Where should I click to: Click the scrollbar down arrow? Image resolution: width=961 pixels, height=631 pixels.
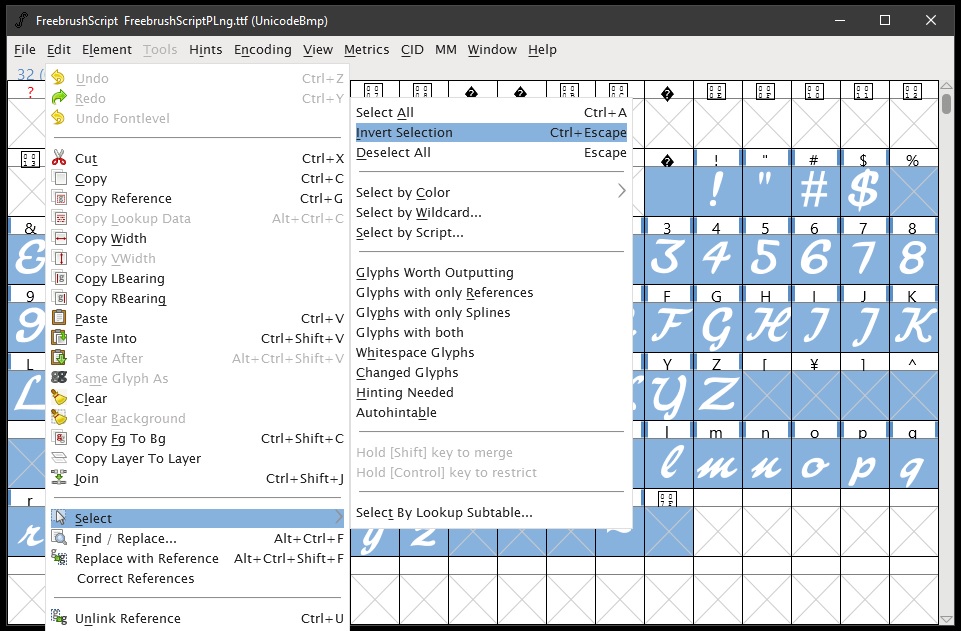(x=946, y=619)
